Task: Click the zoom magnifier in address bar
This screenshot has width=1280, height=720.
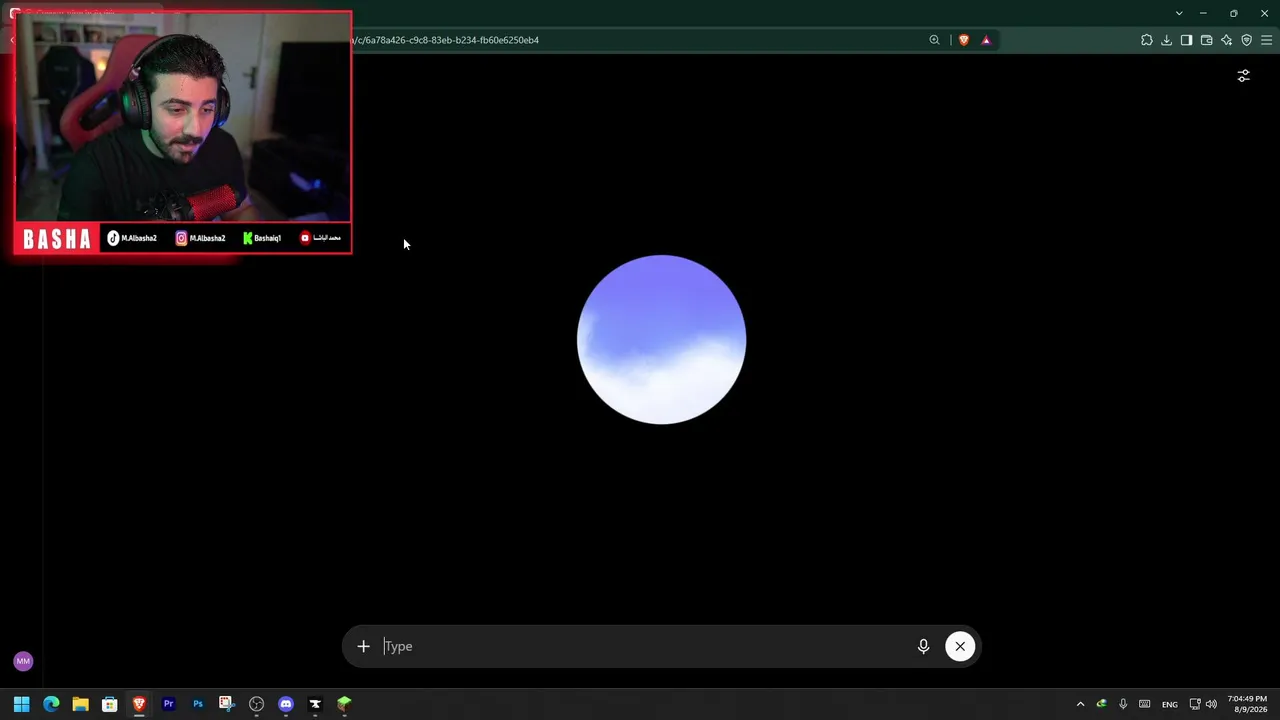Action: [934, 40]
